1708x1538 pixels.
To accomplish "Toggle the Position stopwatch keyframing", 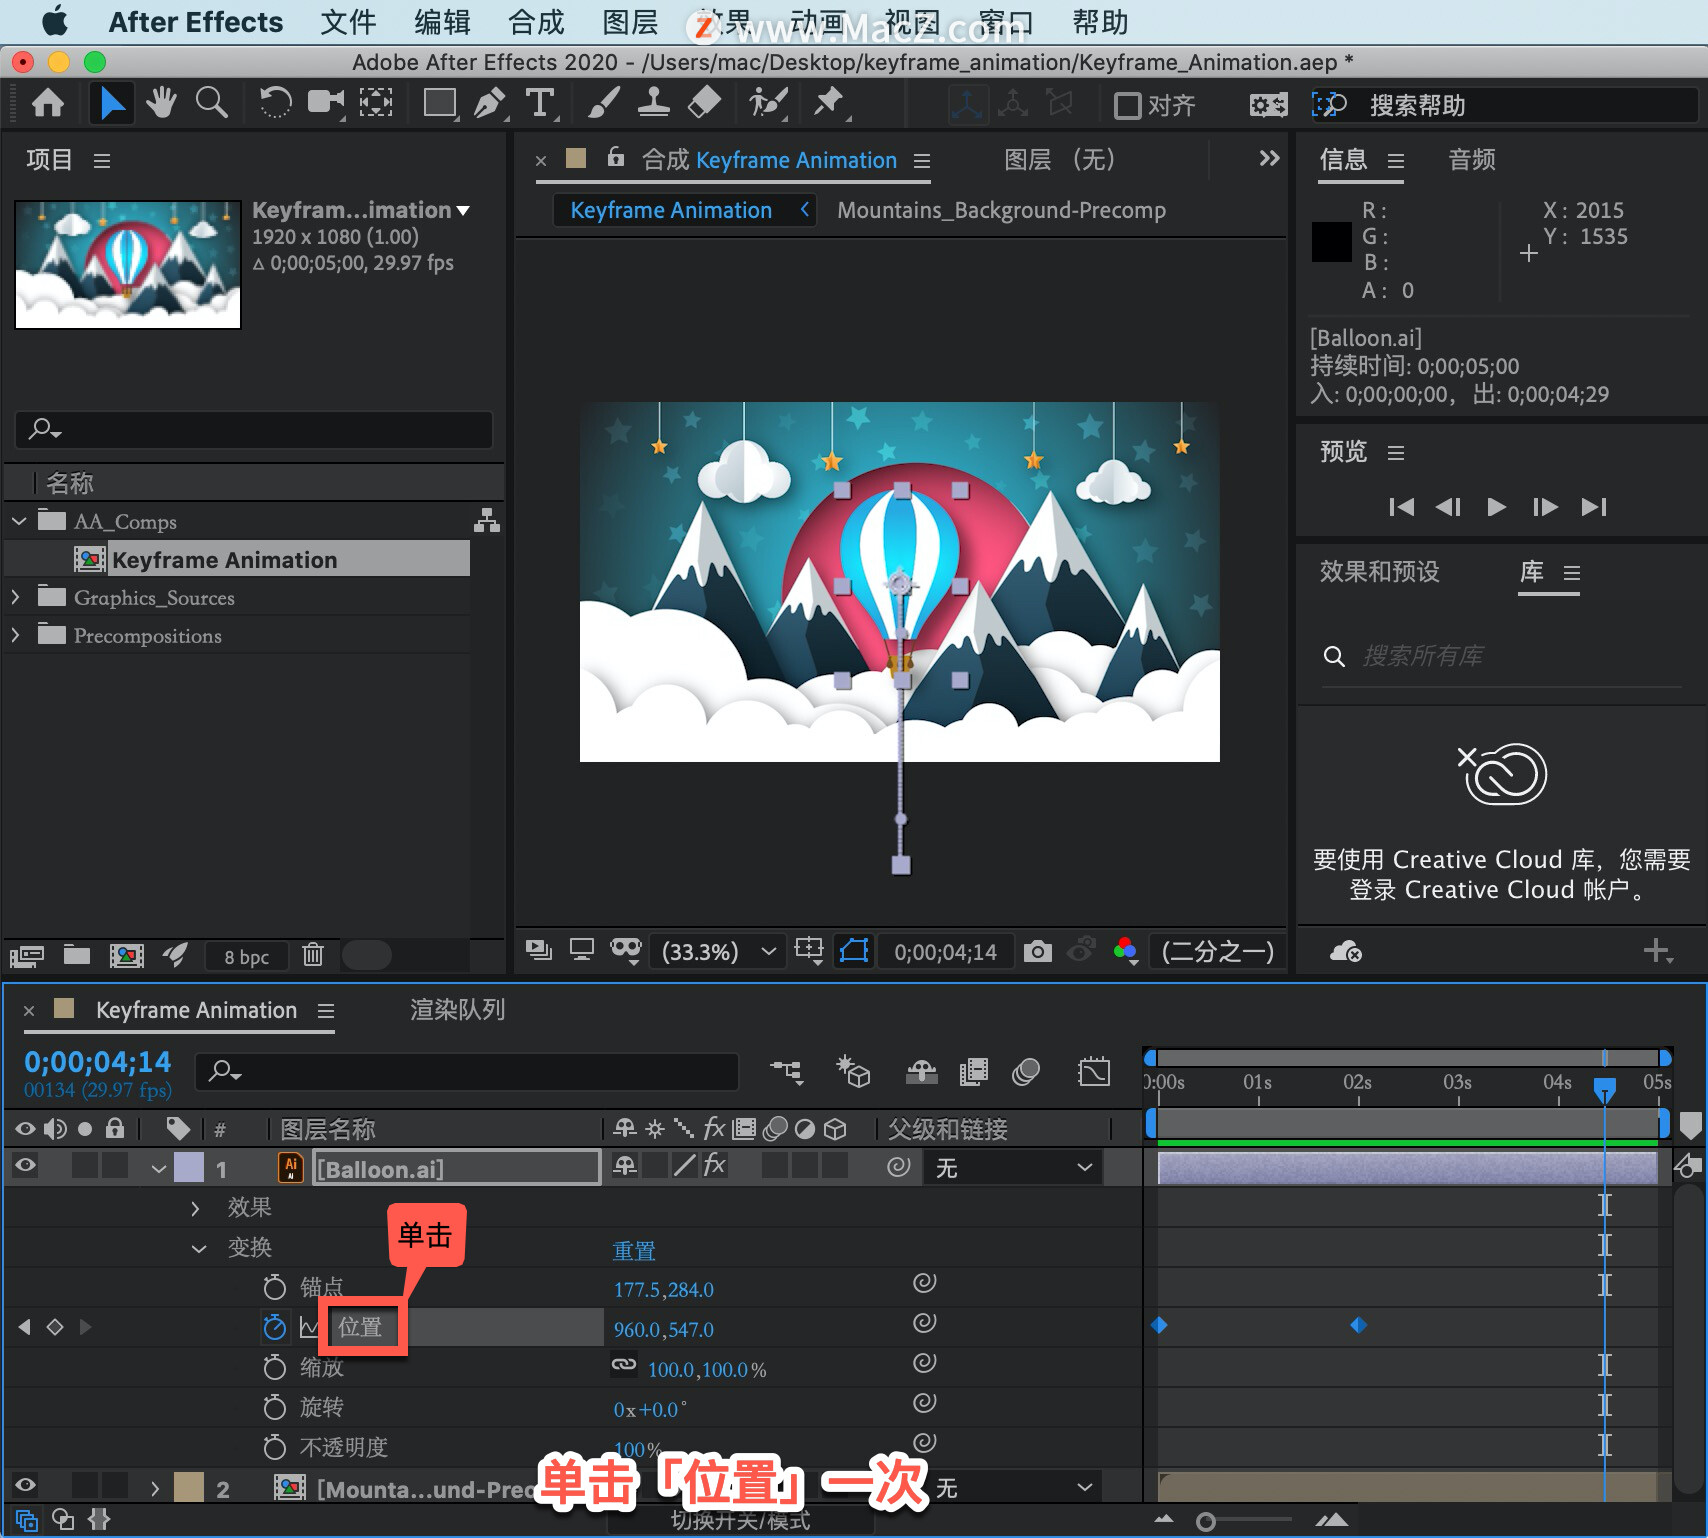I will click(274, 1327).
